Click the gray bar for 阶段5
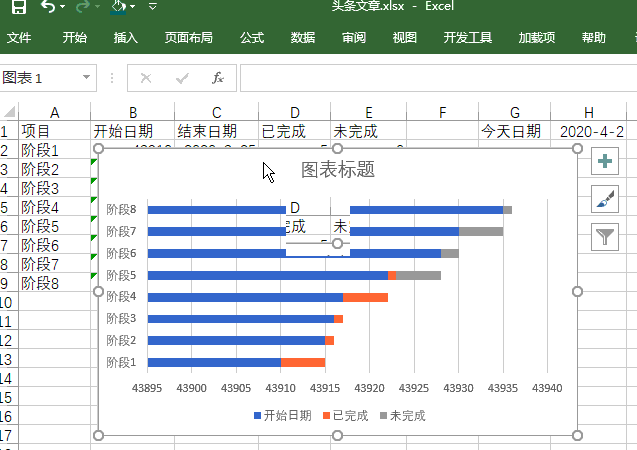 pyautogui.click(x=418, y=275)
